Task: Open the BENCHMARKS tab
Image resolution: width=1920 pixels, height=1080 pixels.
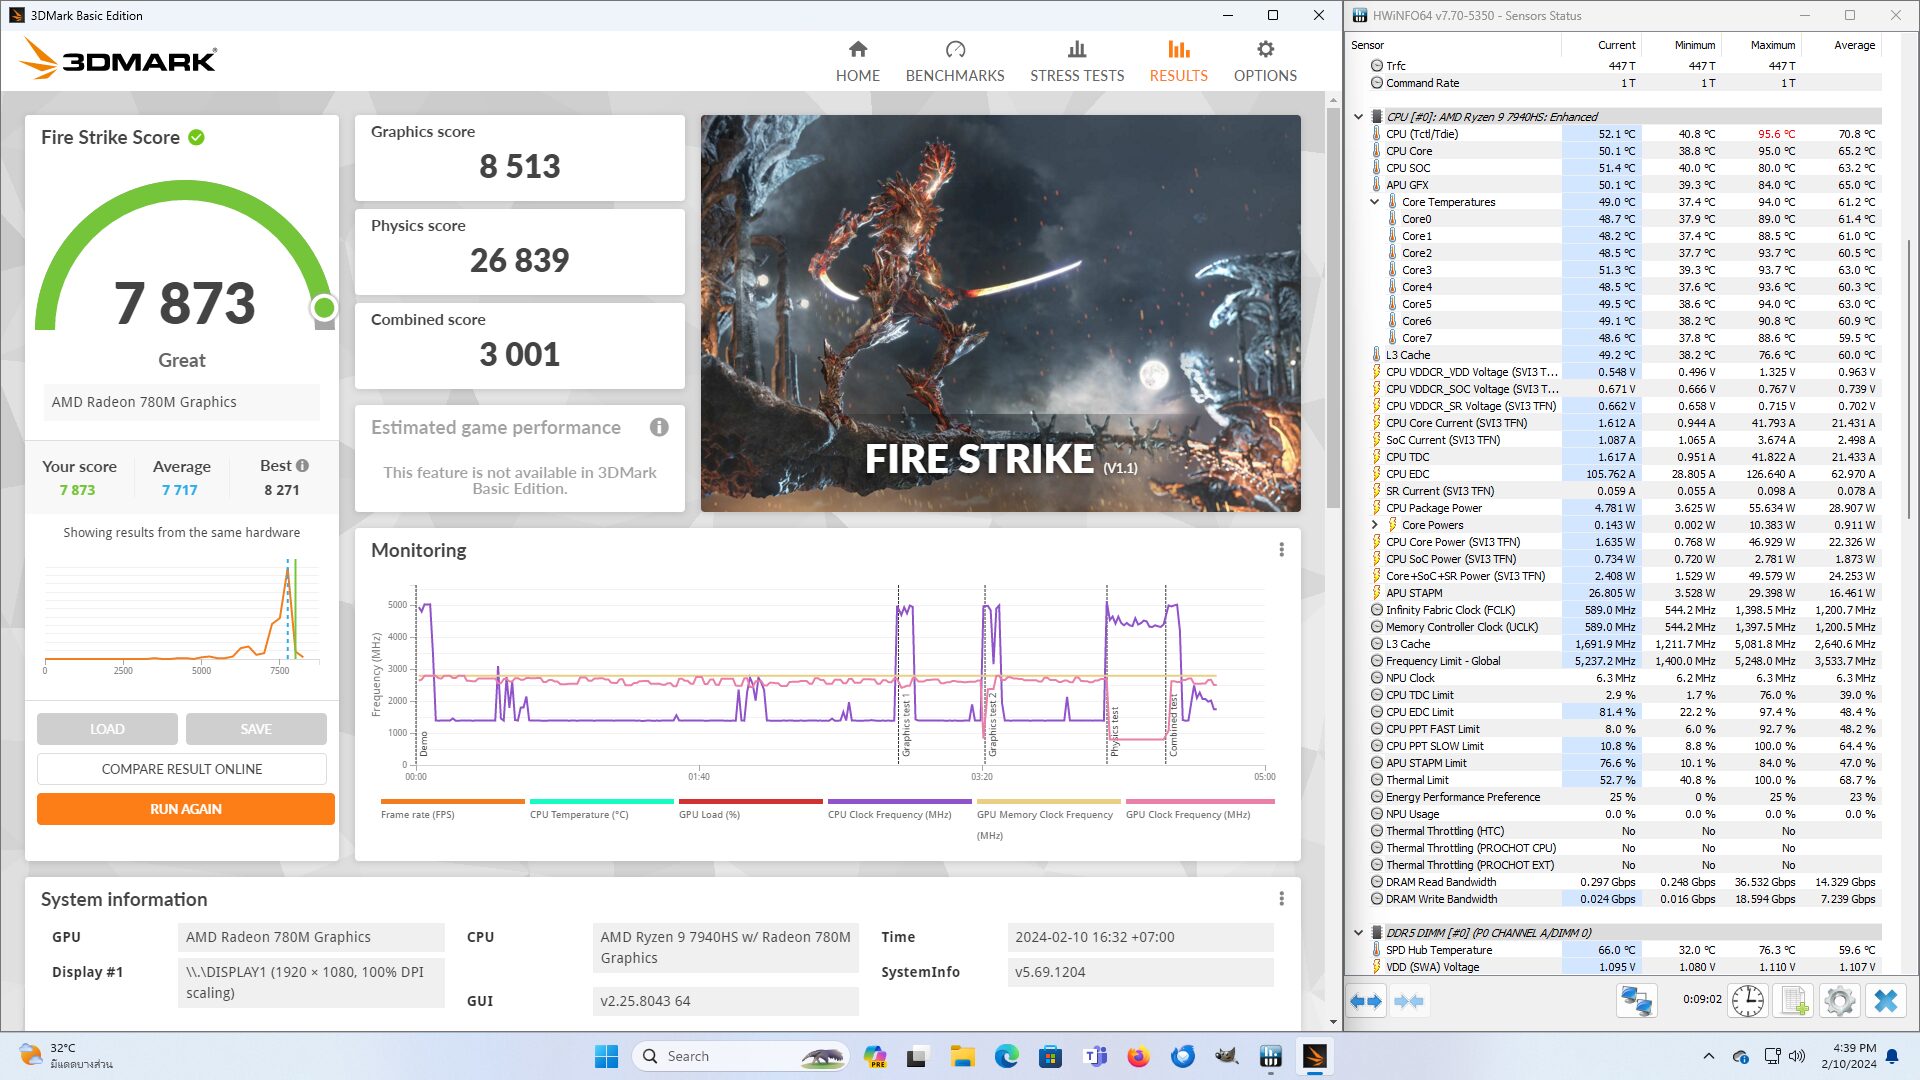Action: pos(954,62)
